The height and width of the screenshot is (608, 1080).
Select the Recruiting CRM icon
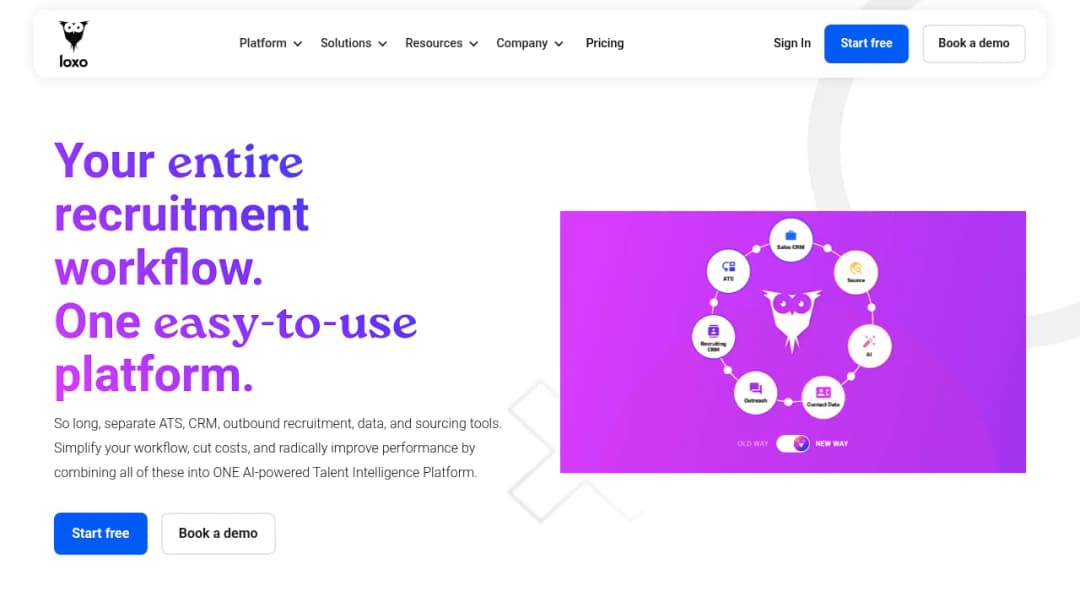click(713, 337)
